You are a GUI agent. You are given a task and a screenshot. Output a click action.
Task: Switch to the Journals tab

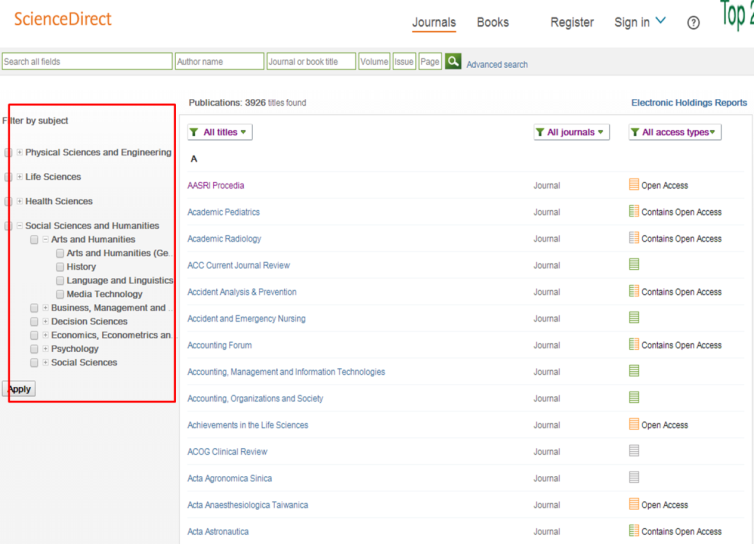click(x=434, y=23)
